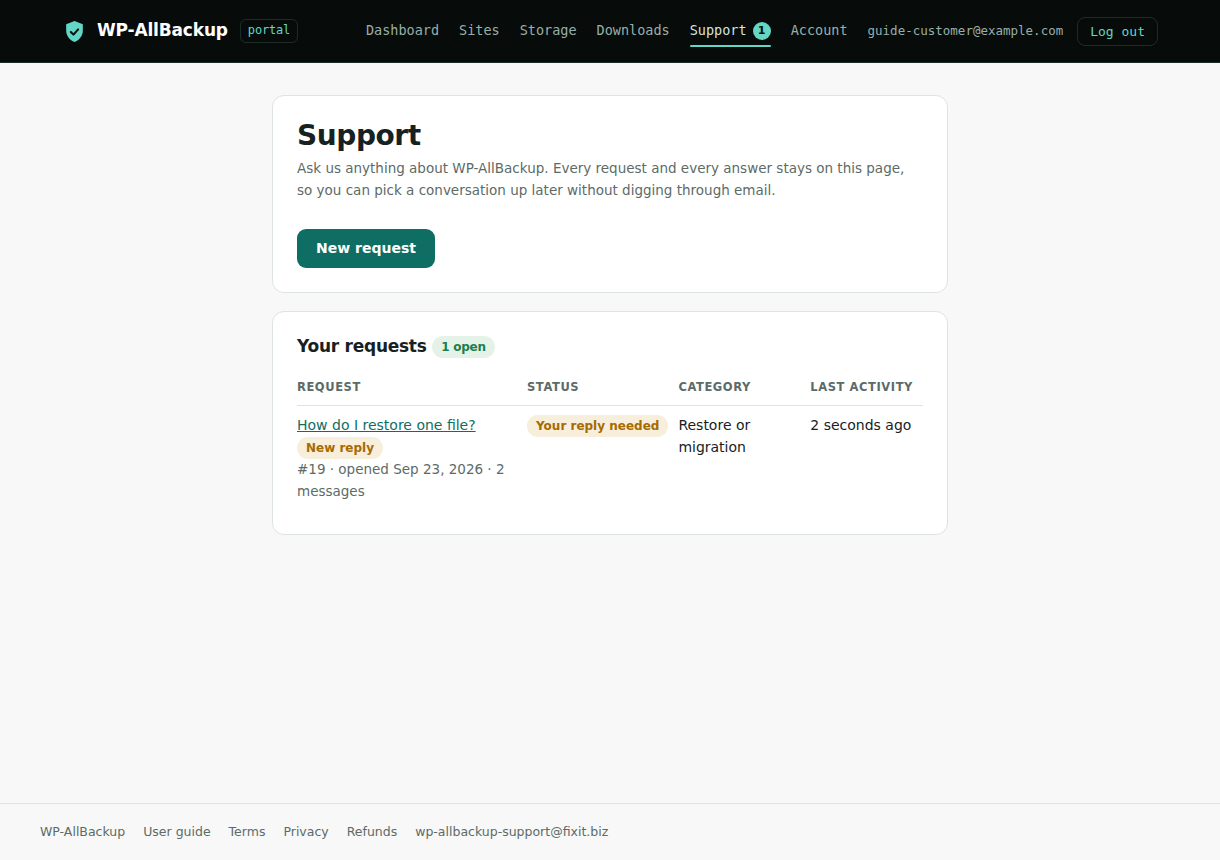This screenshot has height=860, width=1220.
Task: View the Privacy policy
Action: pos(306,832)
